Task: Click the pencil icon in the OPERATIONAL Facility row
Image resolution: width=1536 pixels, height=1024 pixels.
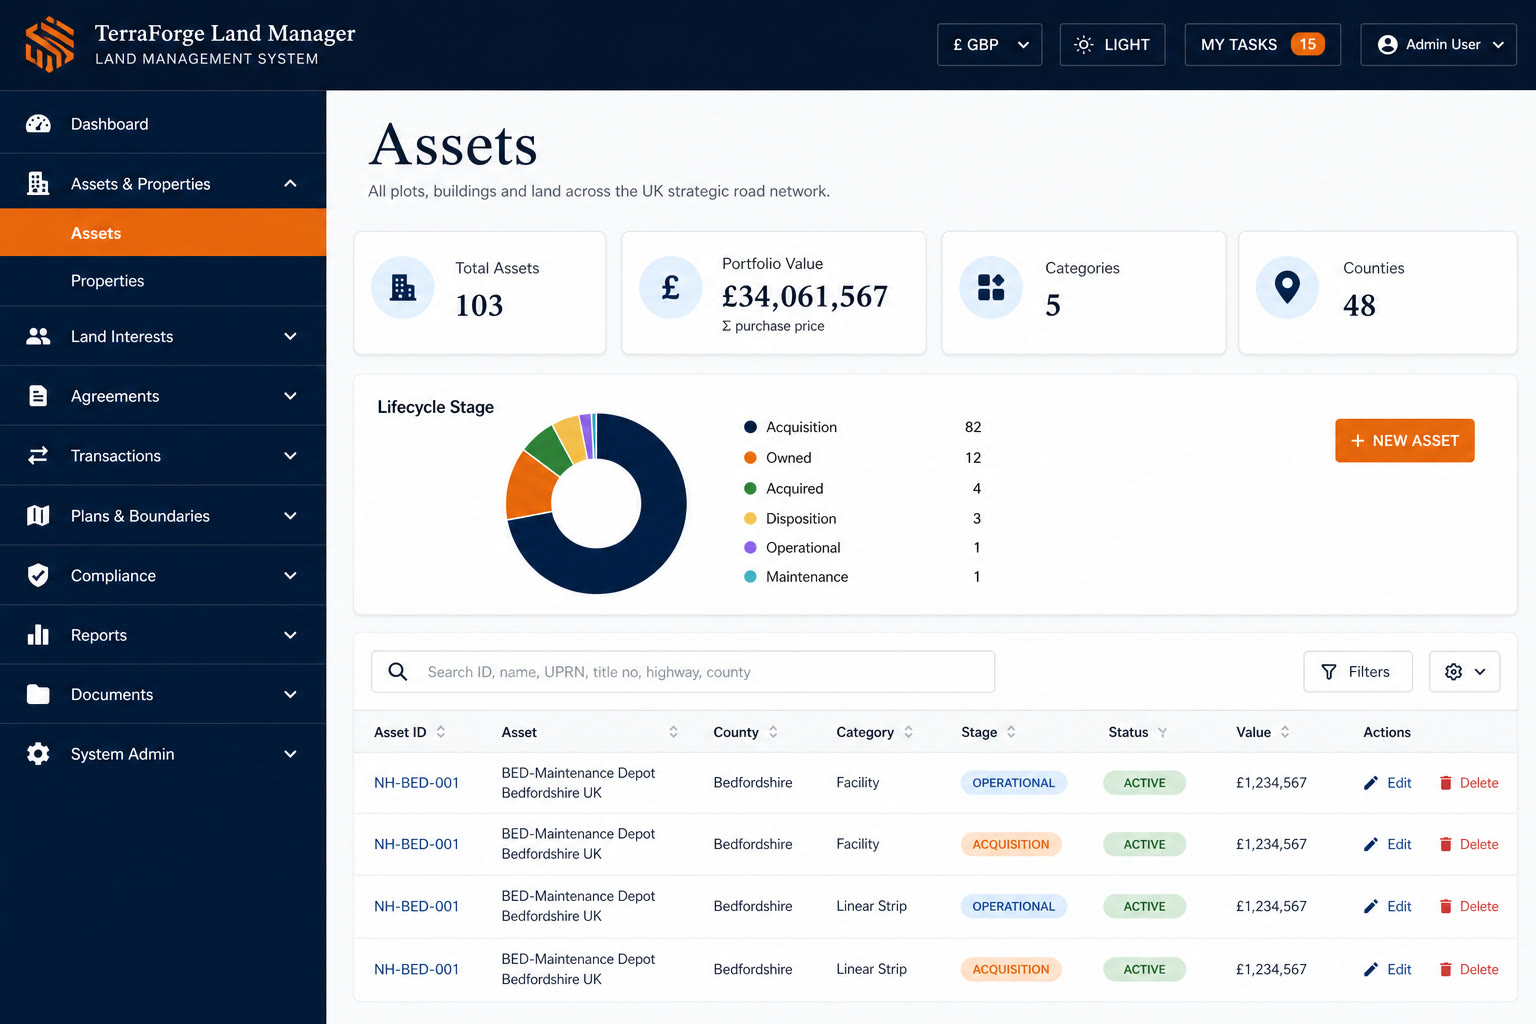Action: pyautogui.click(x=1371, y=783)
